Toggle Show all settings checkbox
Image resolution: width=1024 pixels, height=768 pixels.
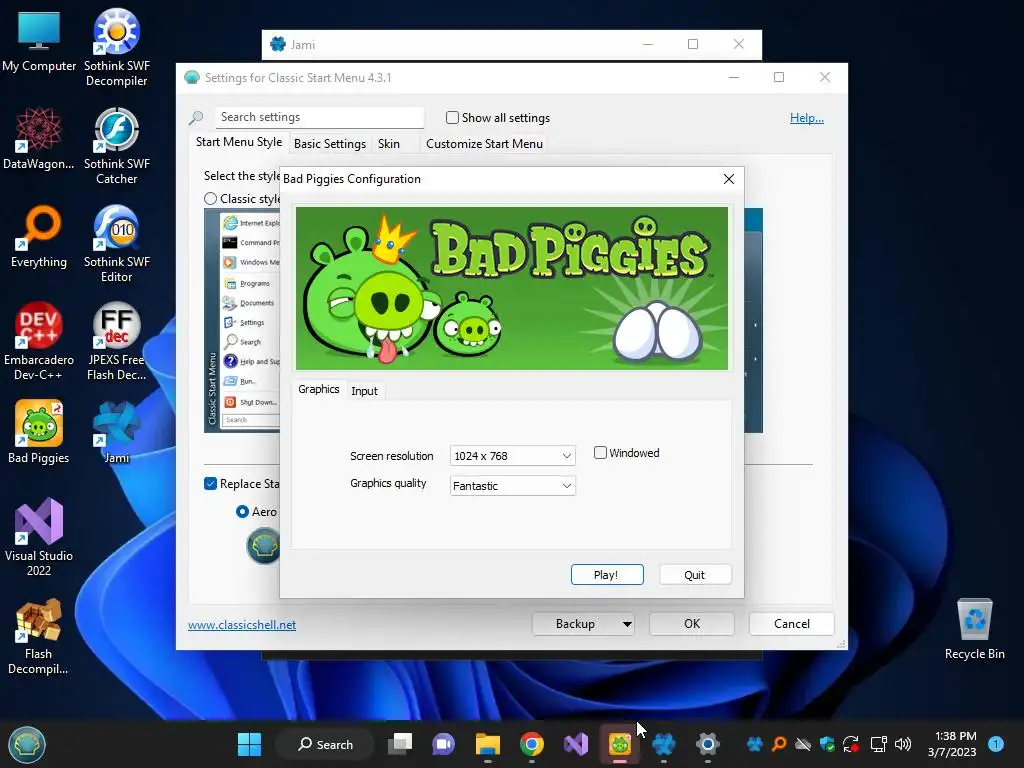pyautogui.click(x=452, y=118)
